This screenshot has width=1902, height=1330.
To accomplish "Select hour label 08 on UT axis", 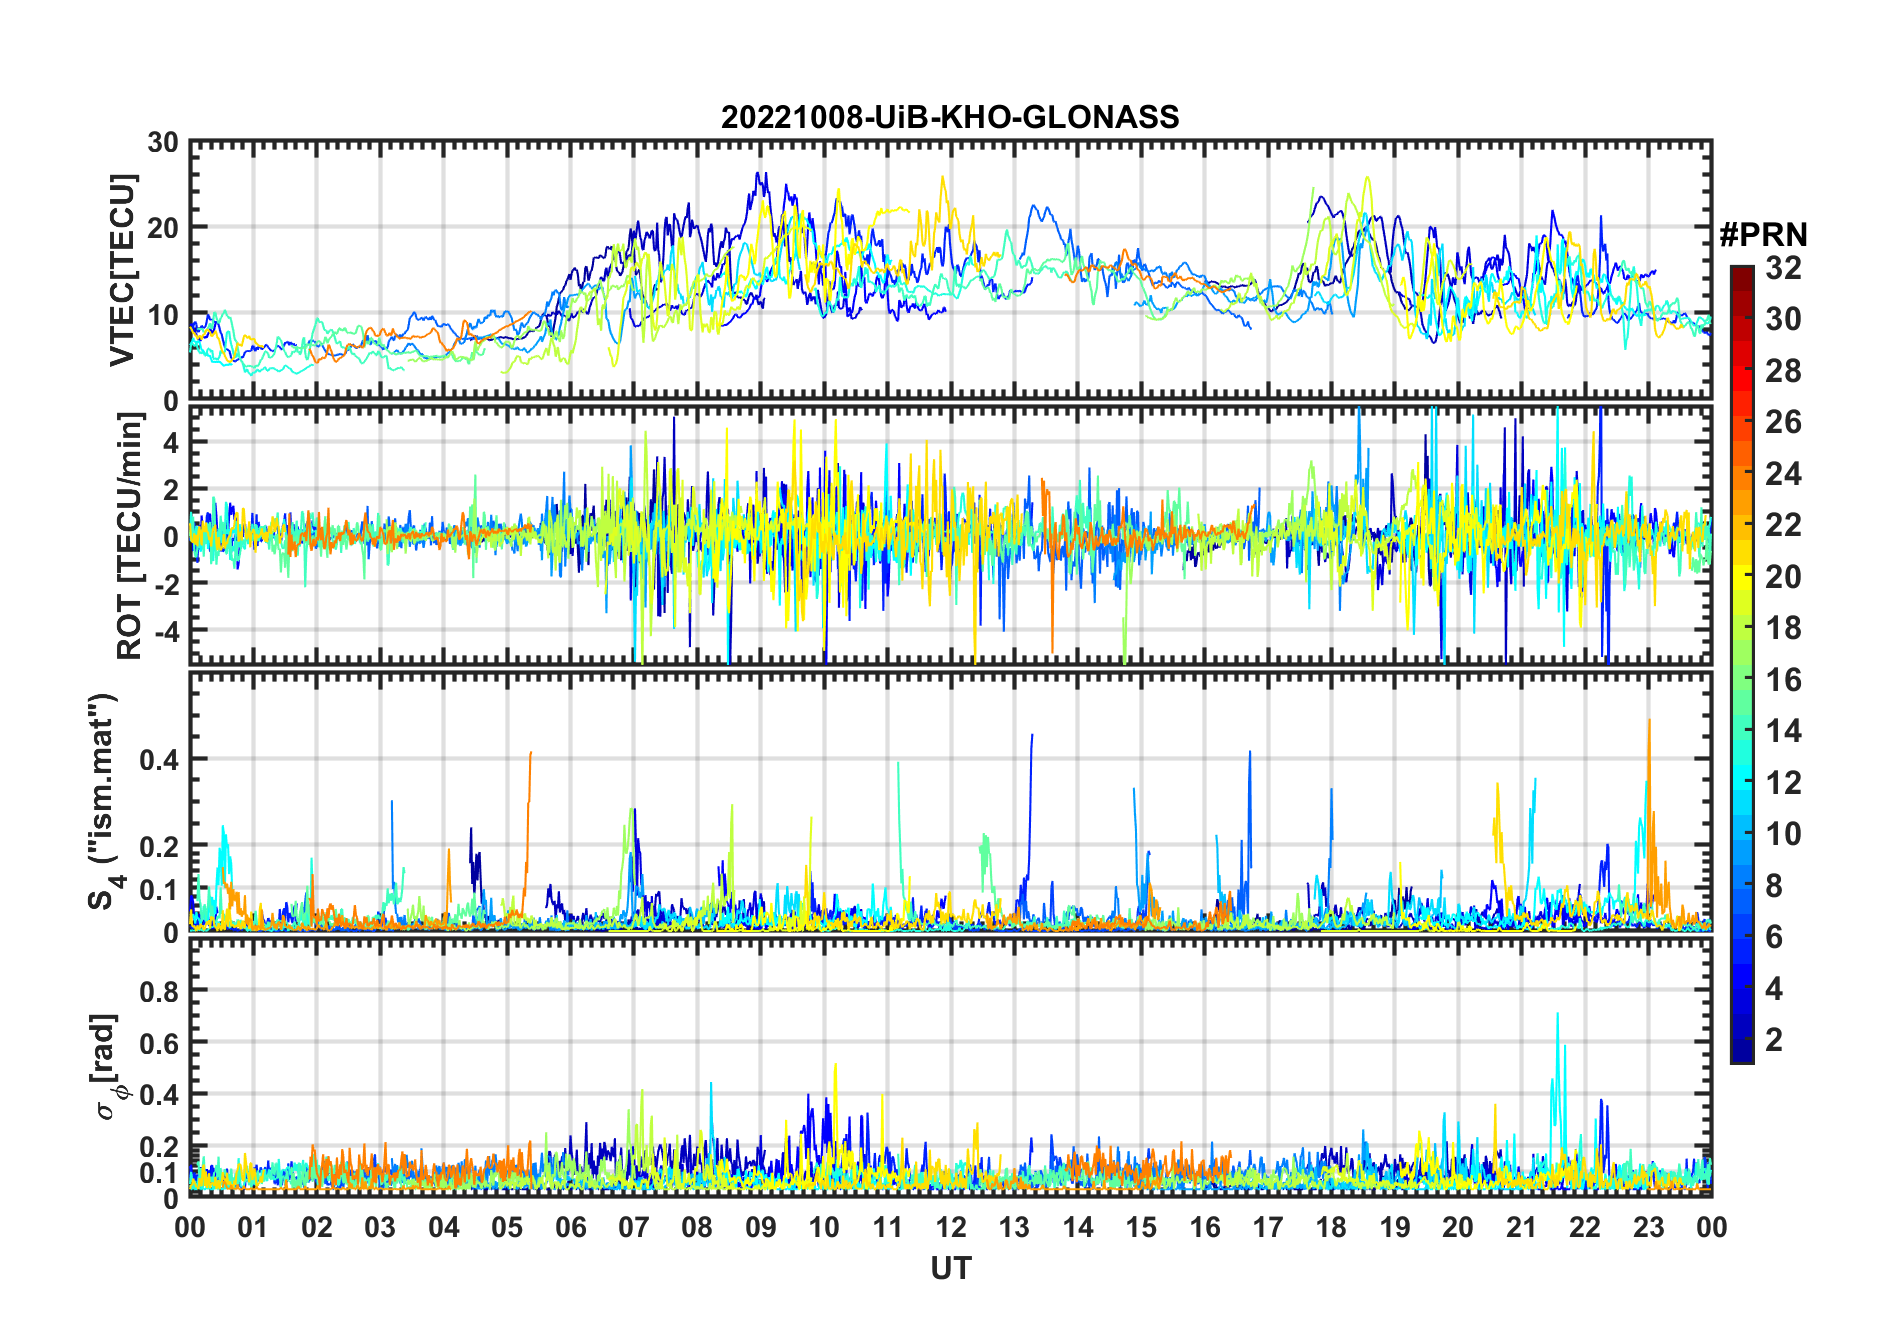I will [697, 1228].
